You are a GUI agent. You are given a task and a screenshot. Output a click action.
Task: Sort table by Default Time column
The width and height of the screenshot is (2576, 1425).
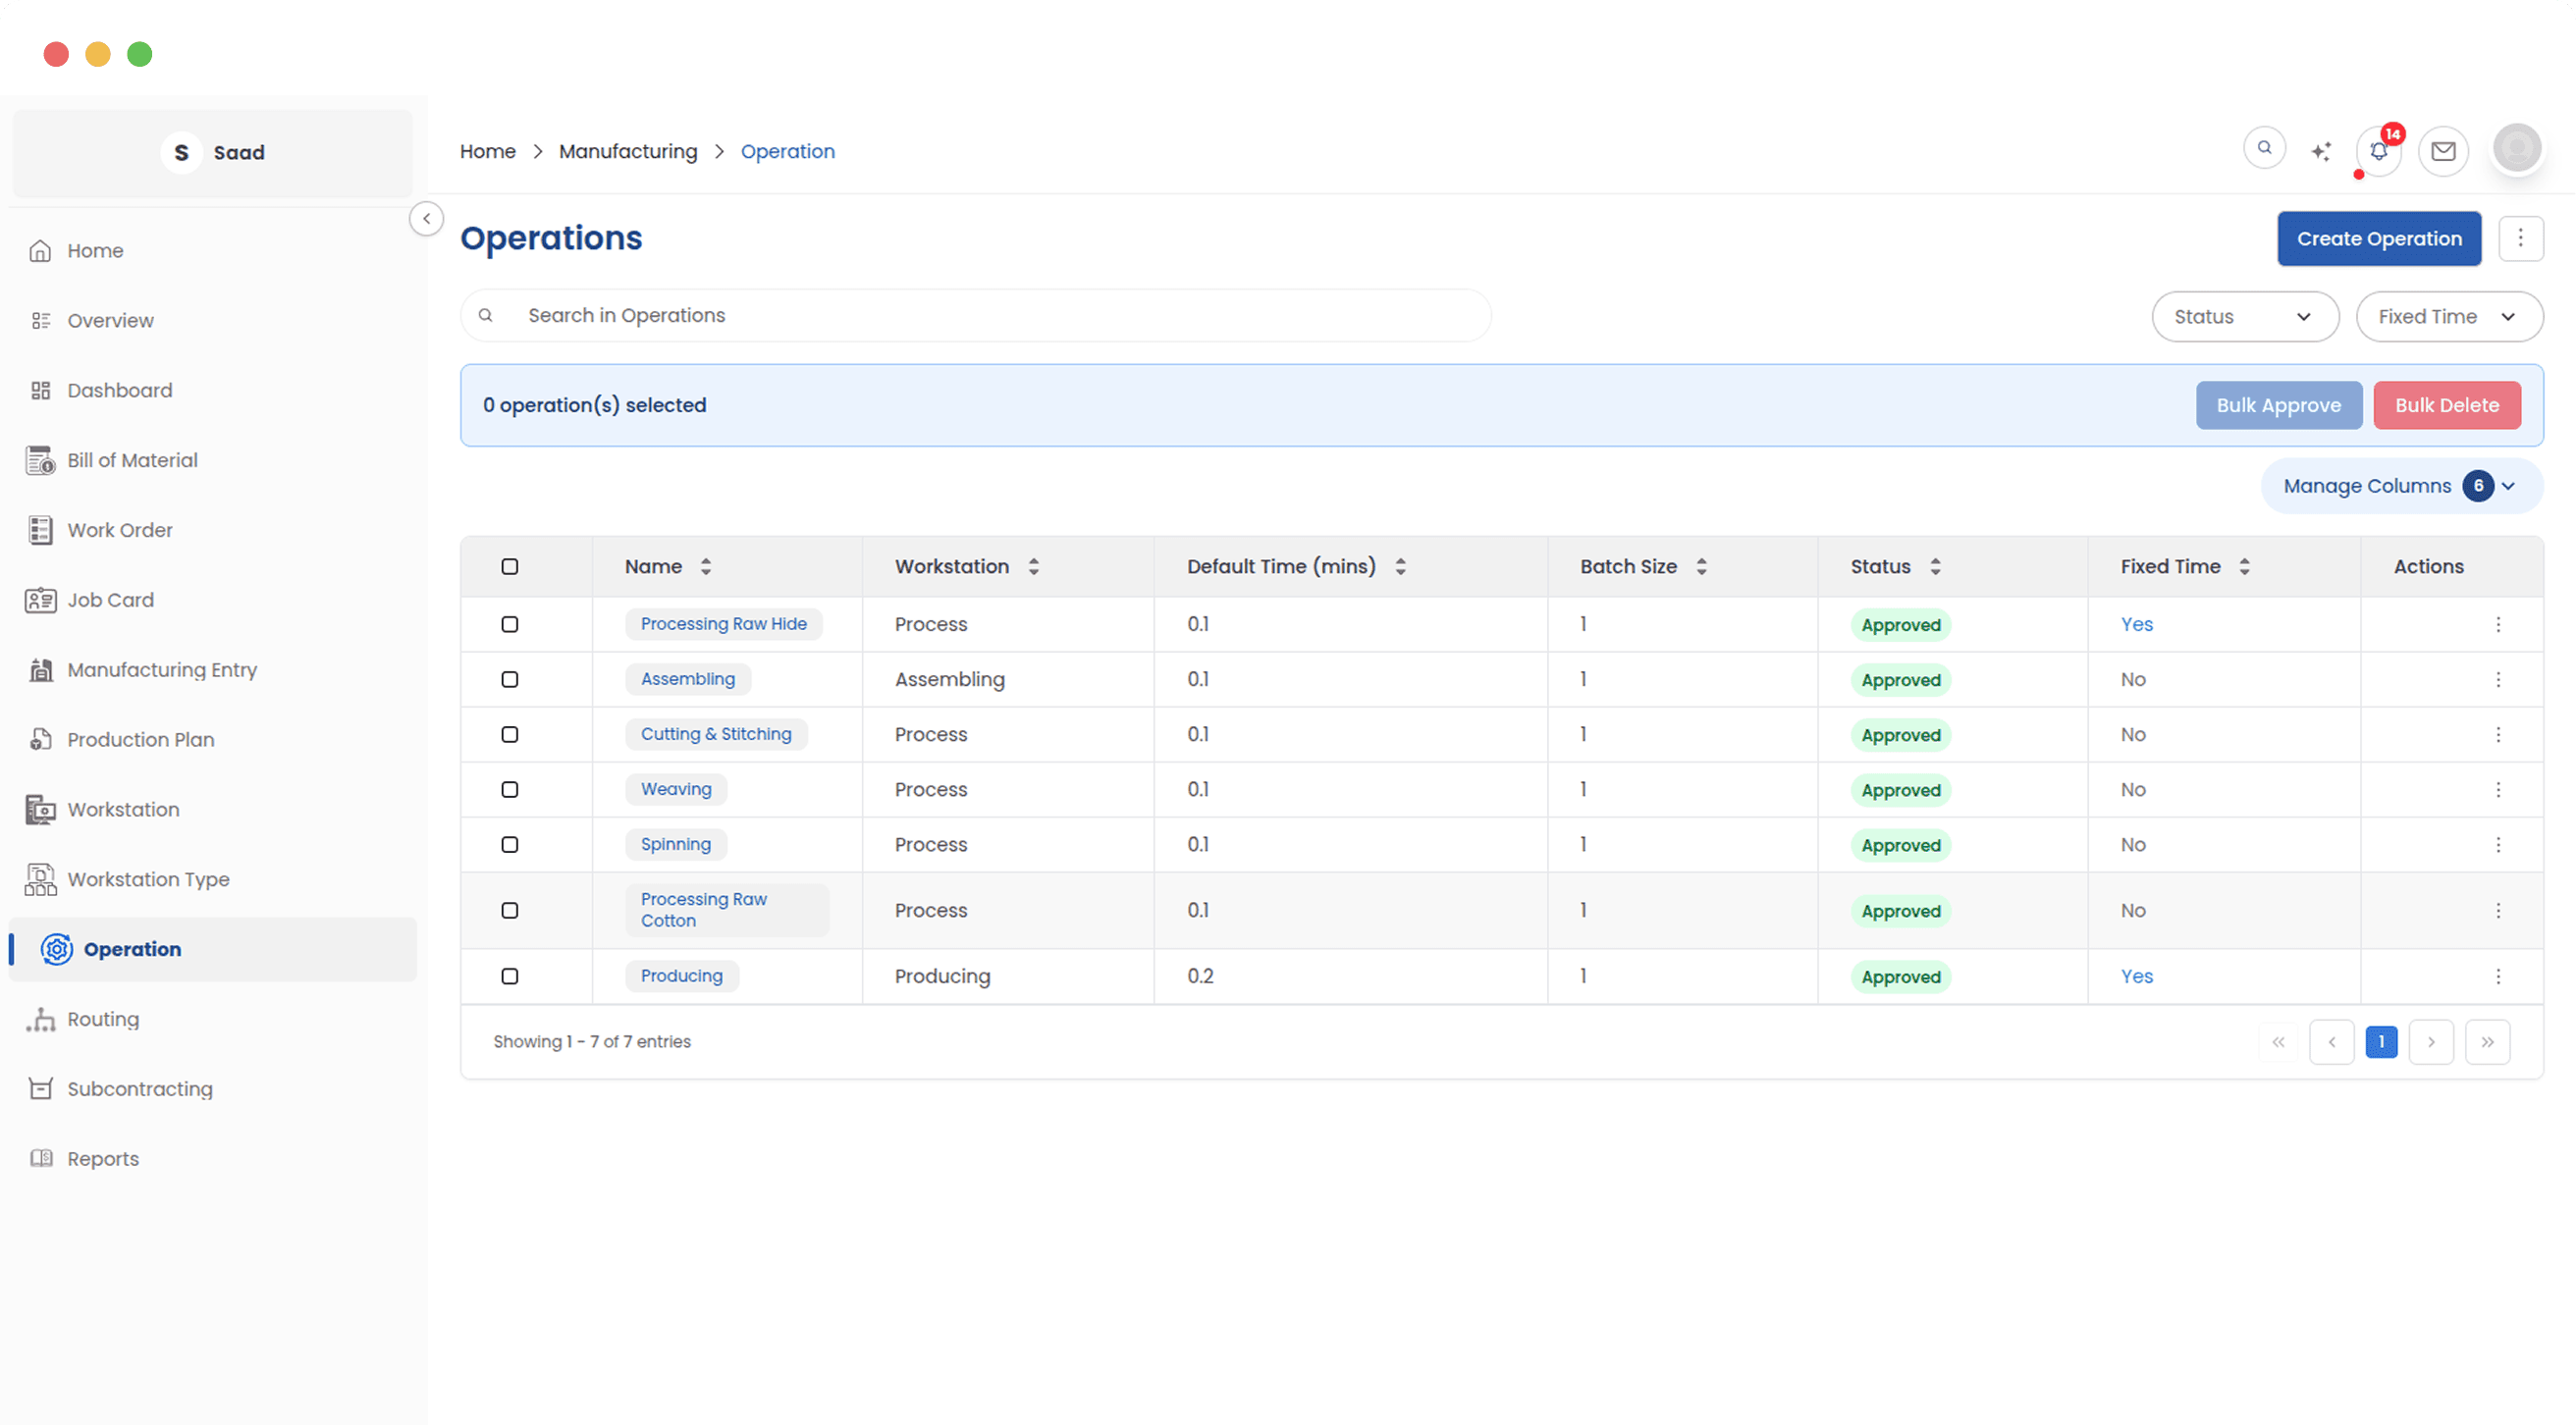[x=1400, y=566]
